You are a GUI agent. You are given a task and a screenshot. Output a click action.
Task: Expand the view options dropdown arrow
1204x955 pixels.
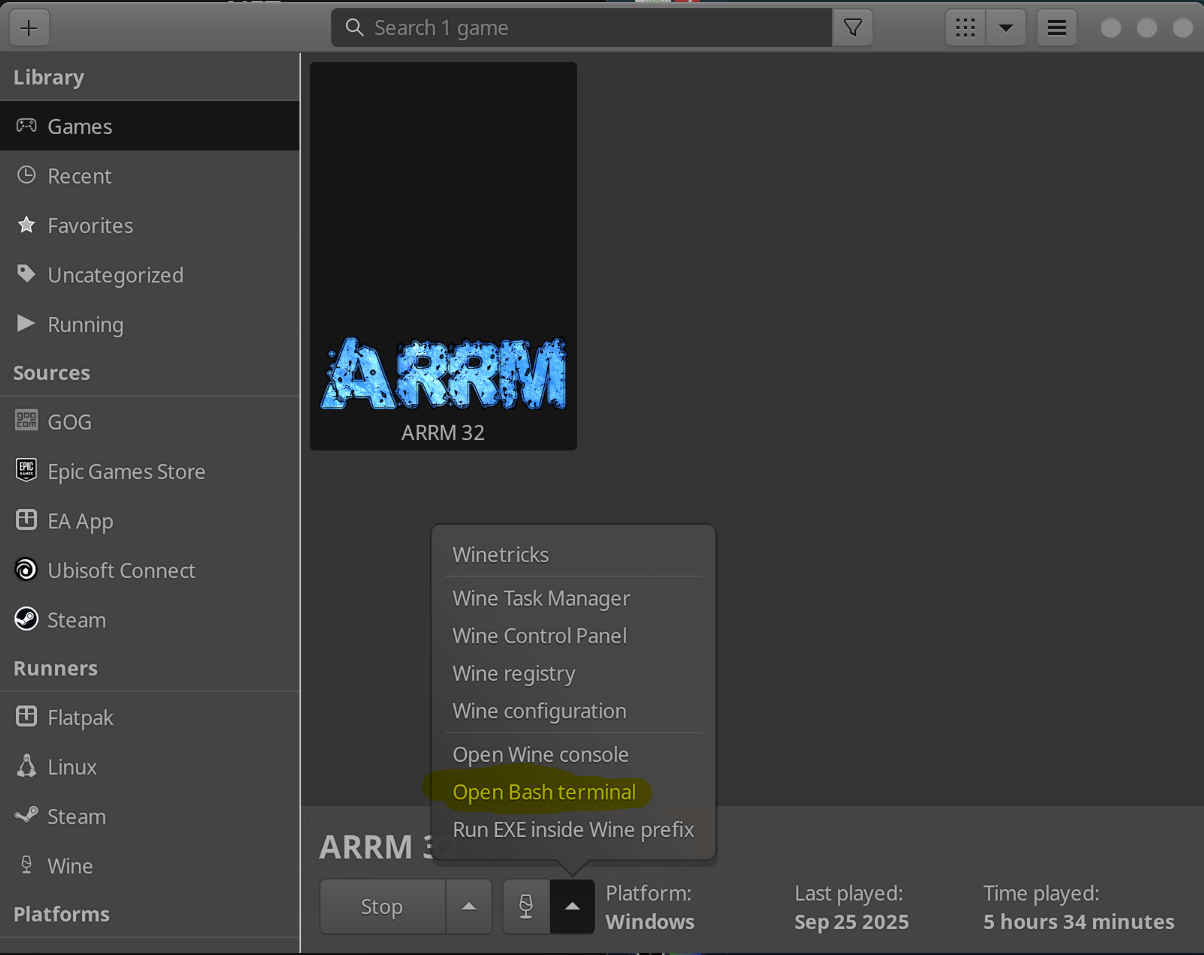tap(1006, 28)
